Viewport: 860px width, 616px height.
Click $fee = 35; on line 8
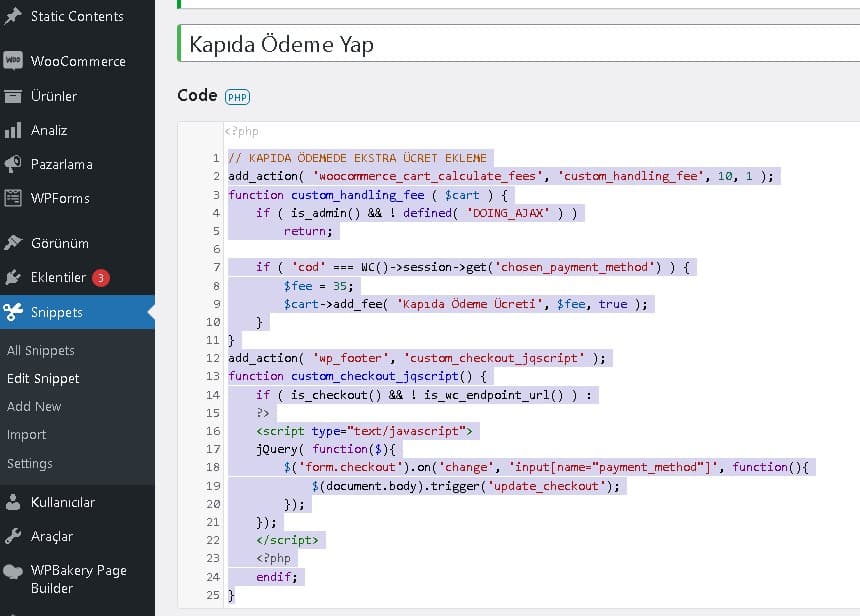coord(318,286)
